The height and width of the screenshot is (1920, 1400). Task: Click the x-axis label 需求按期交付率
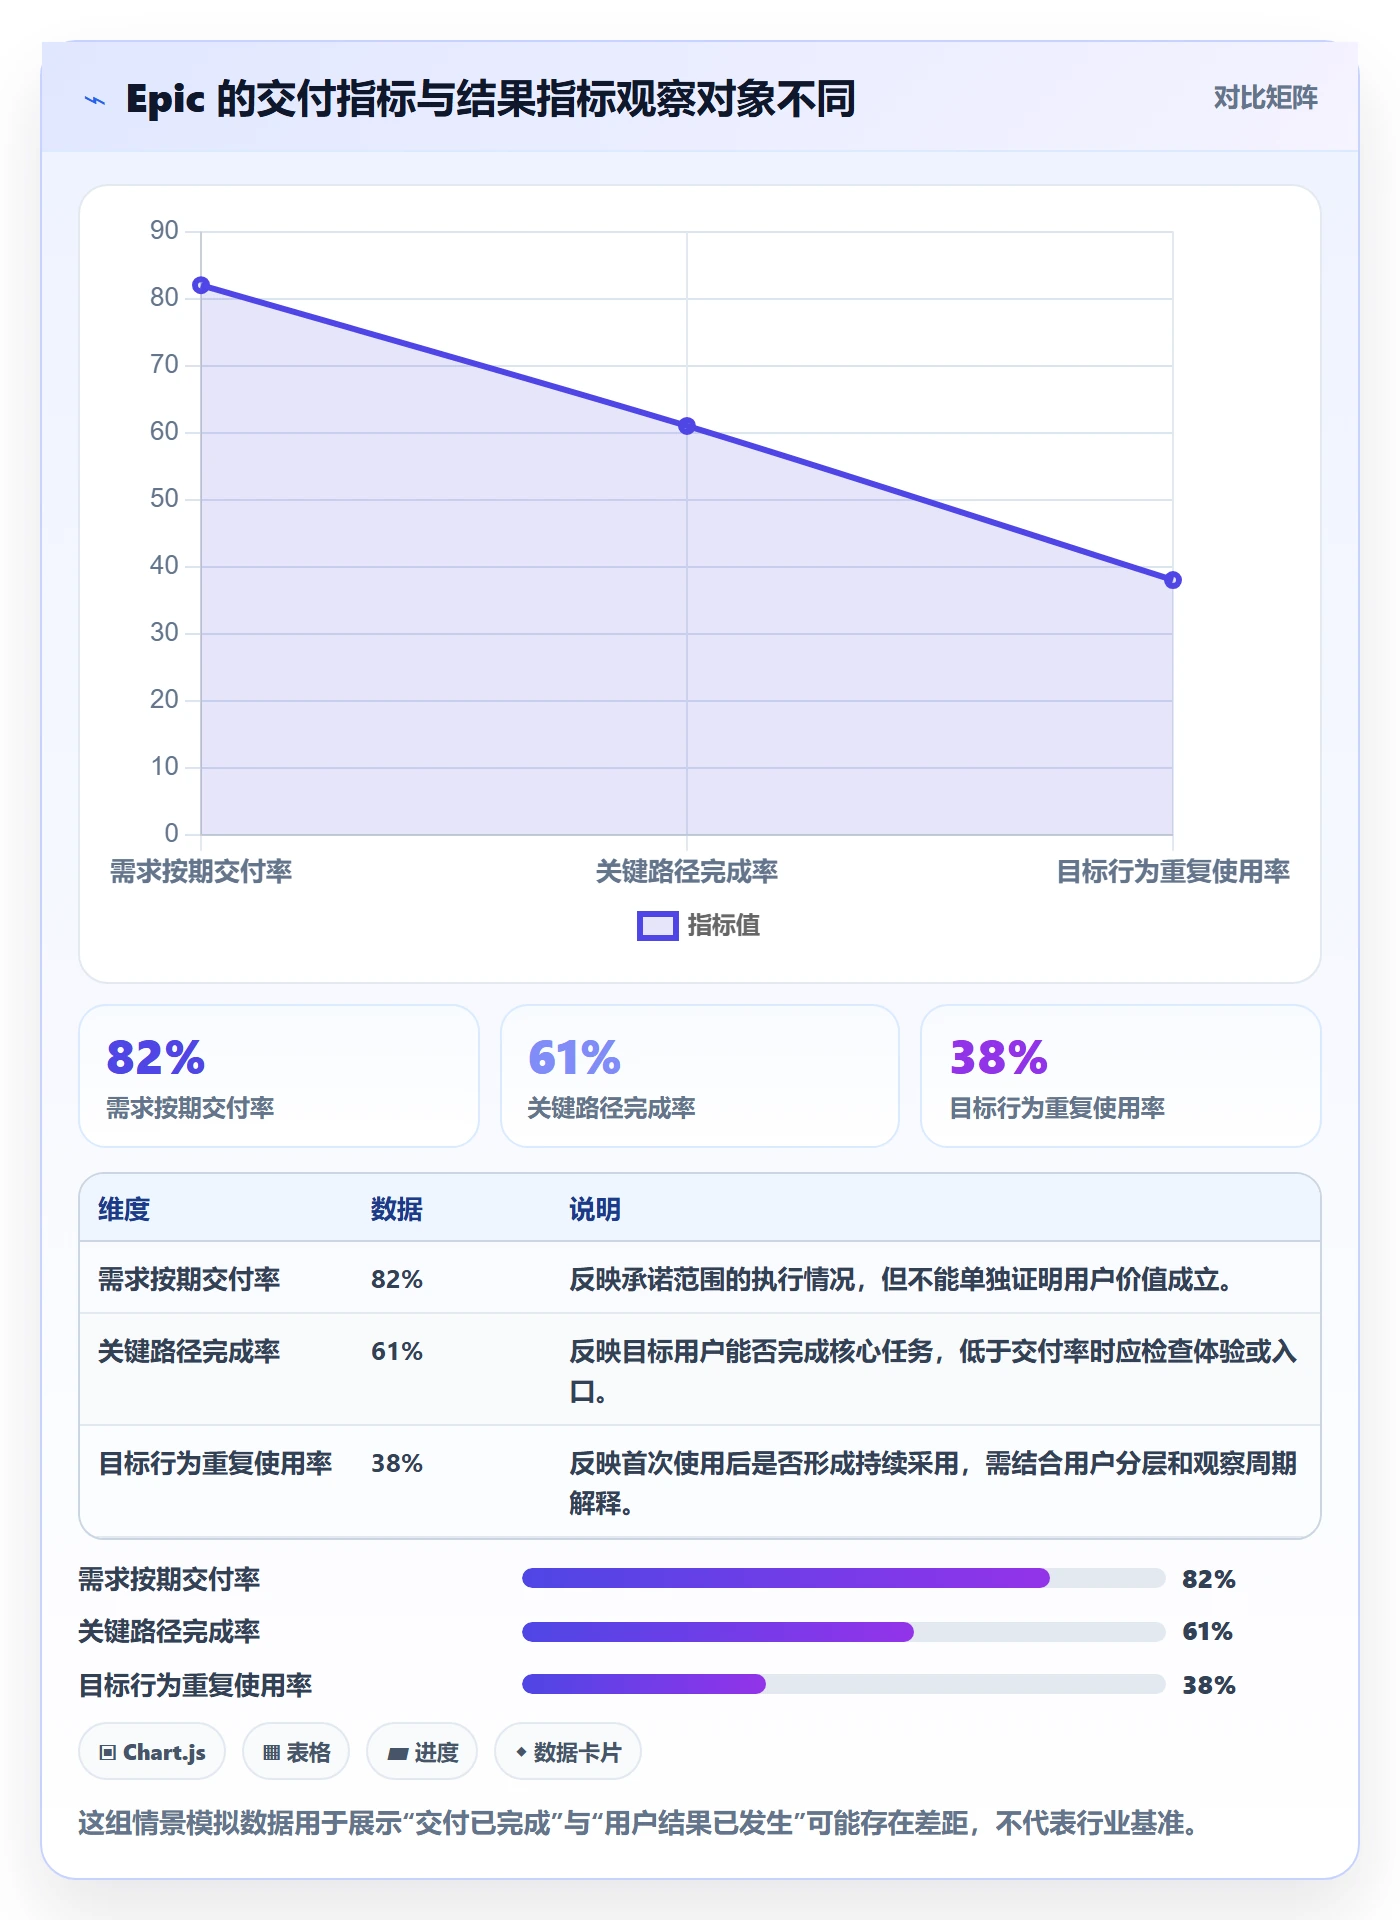[x=201, y=872]
